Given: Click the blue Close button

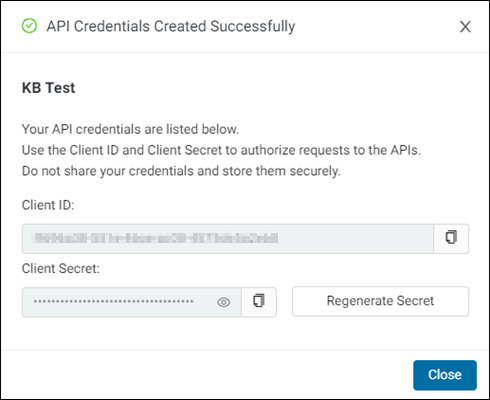Looking at the screenshot, I should pos(445,375).
